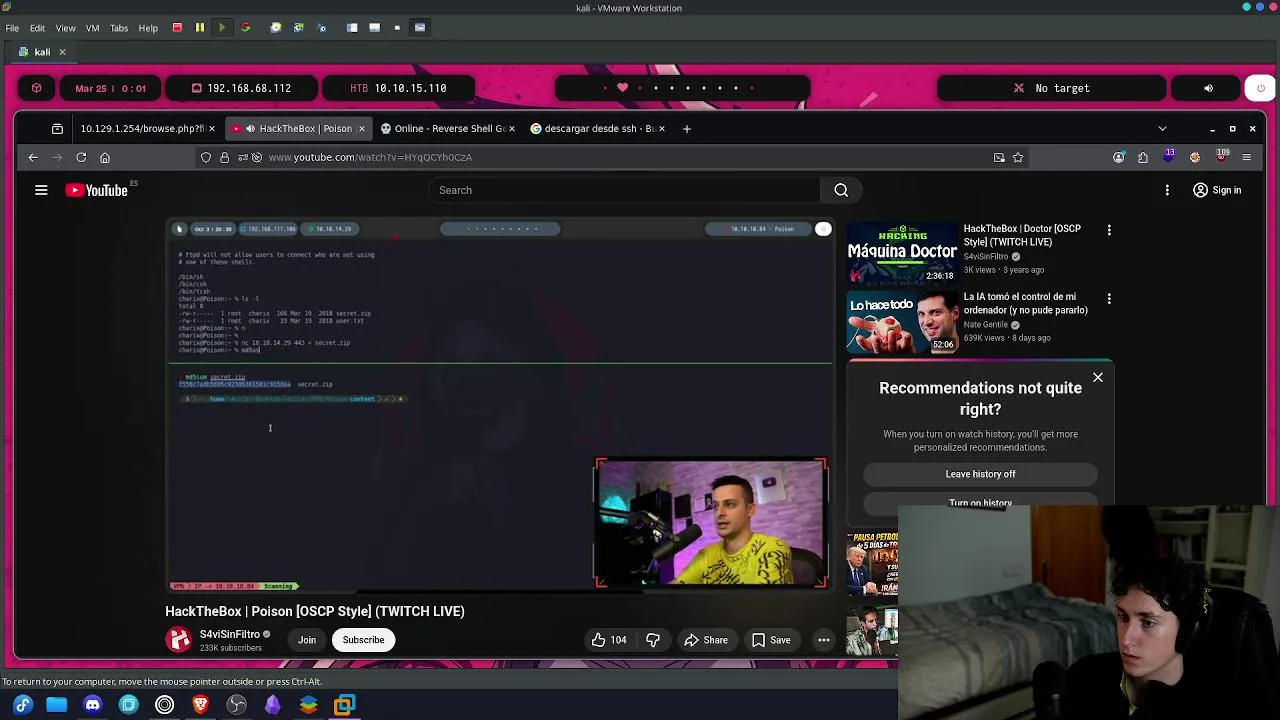The height and width of the screenshot is (720, 1280).
Task: Open S4viSinFiltro channel avatar
Action: click(x=179, y=640)
